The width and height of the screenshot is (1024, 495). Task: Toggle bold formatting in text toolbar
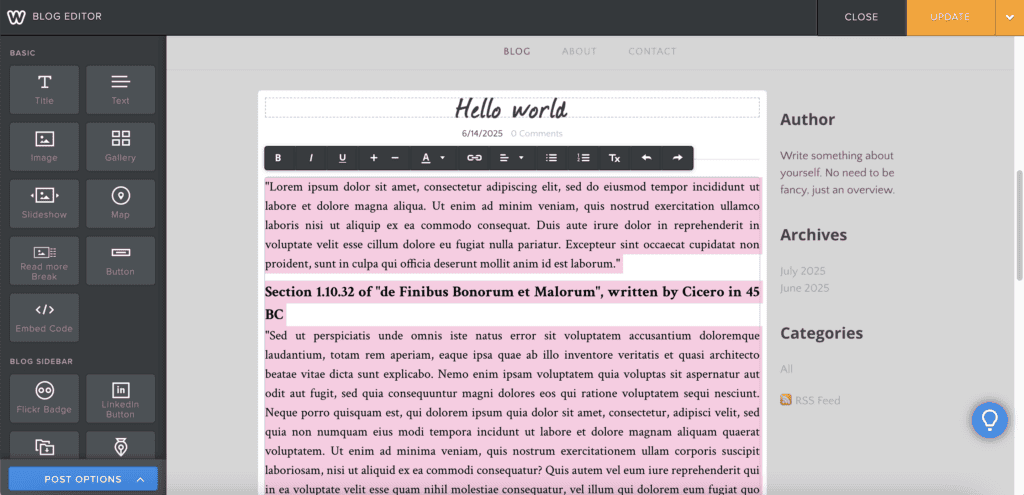click(x=278, y=158)
